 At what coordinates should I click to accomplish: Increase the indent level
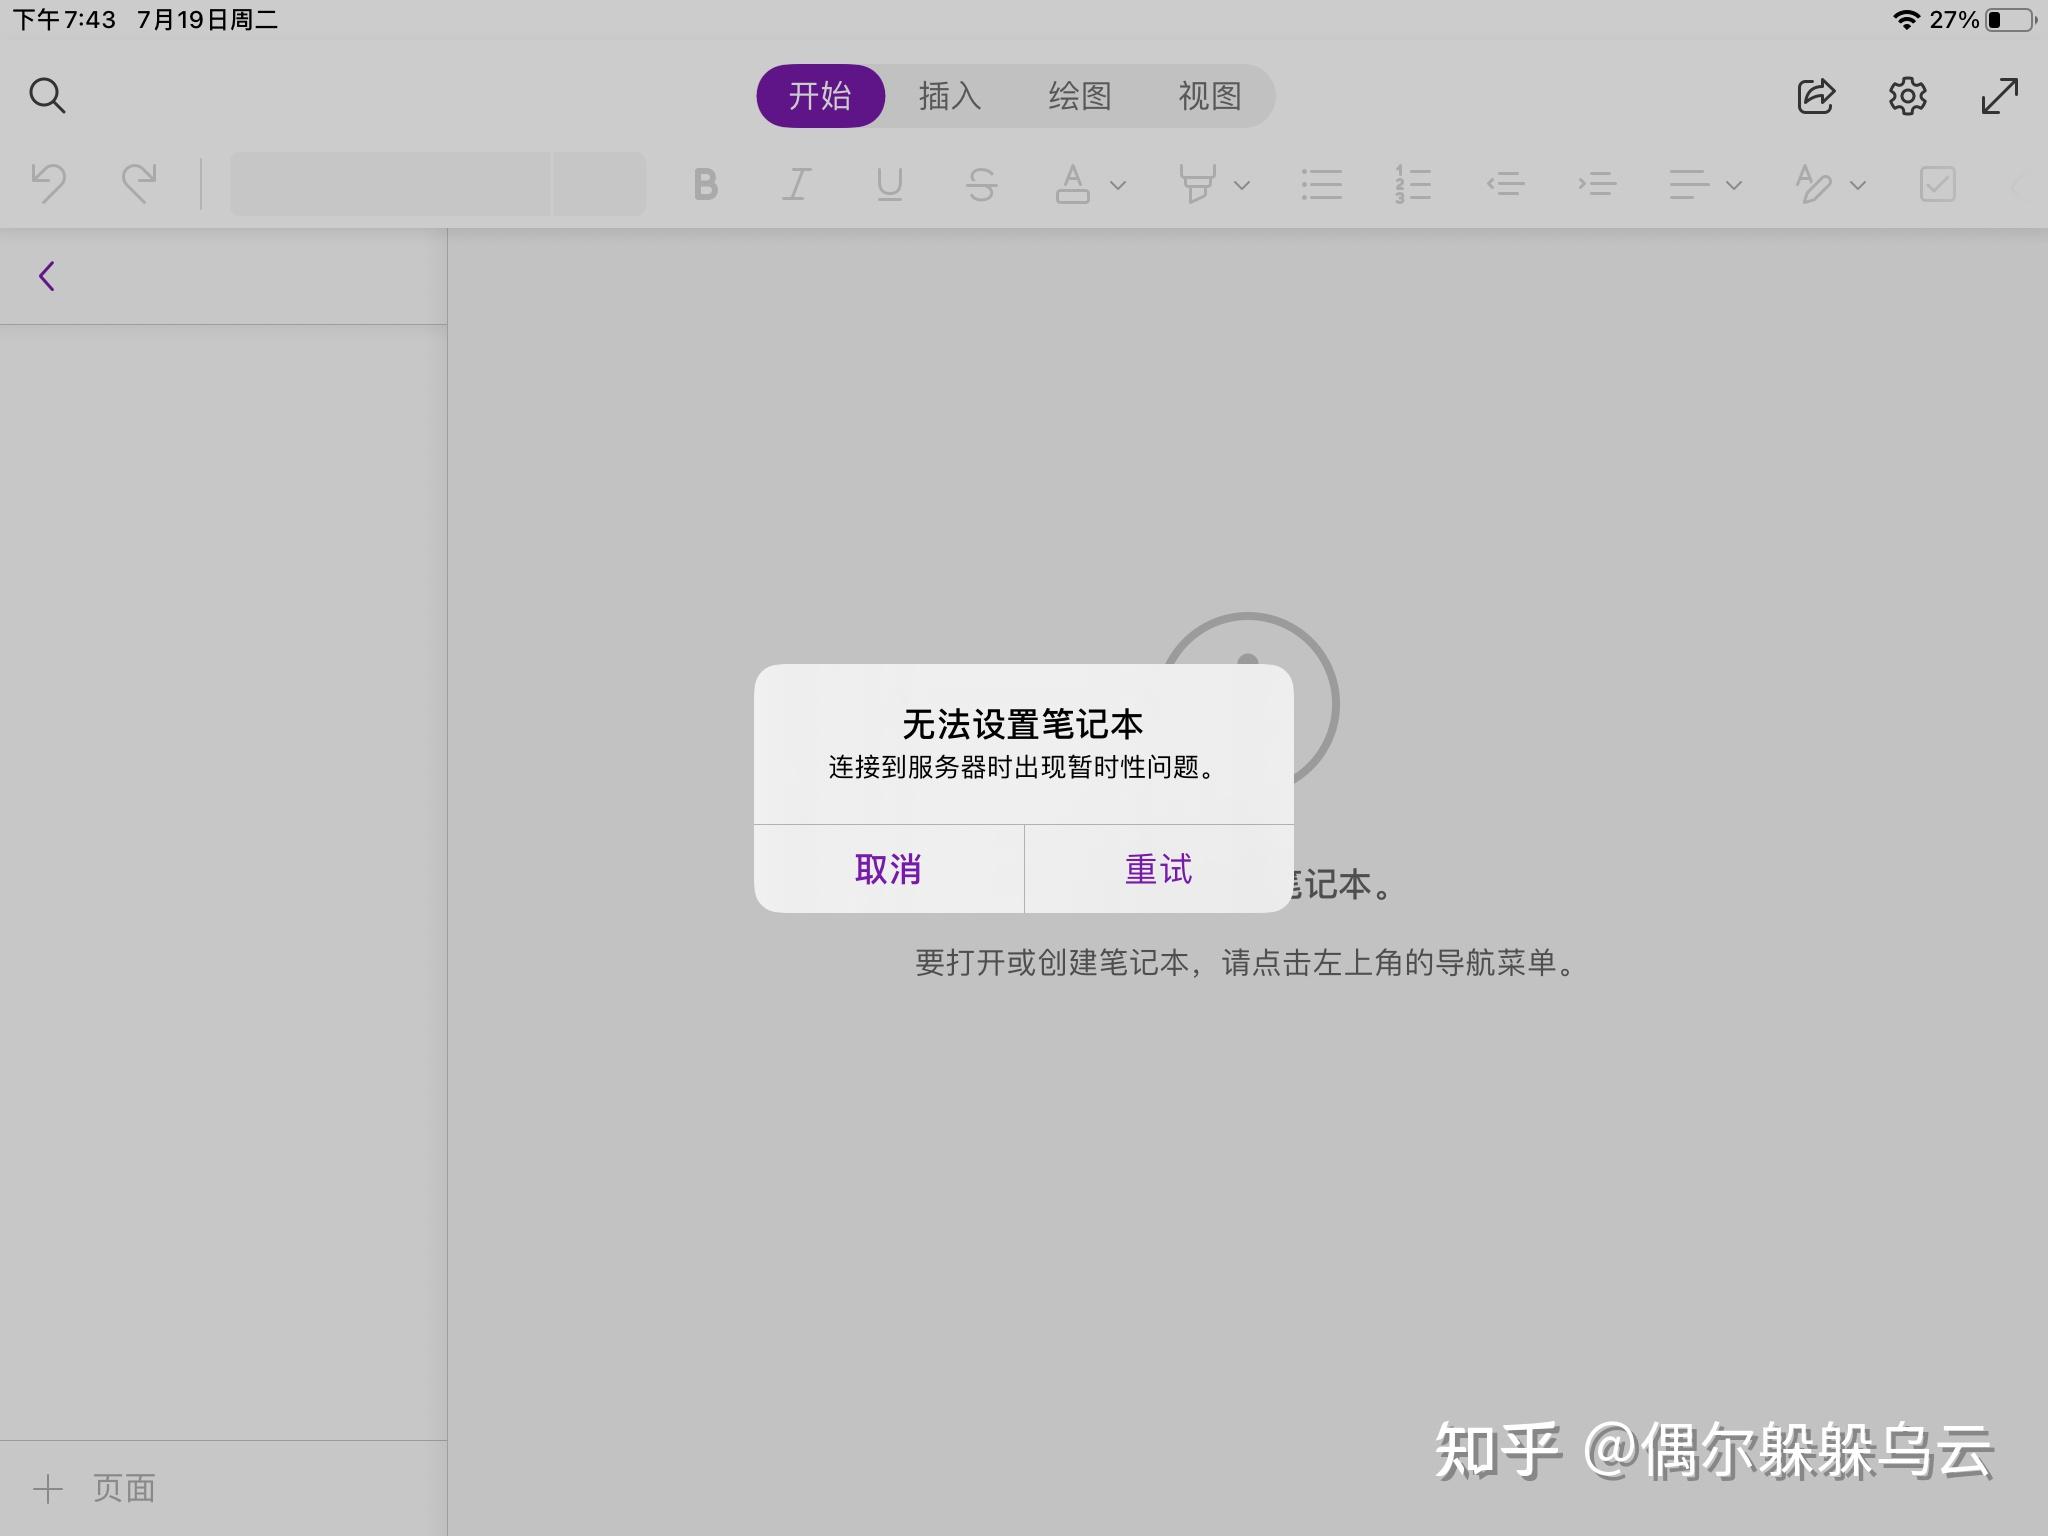click(x=1597, y=184)
